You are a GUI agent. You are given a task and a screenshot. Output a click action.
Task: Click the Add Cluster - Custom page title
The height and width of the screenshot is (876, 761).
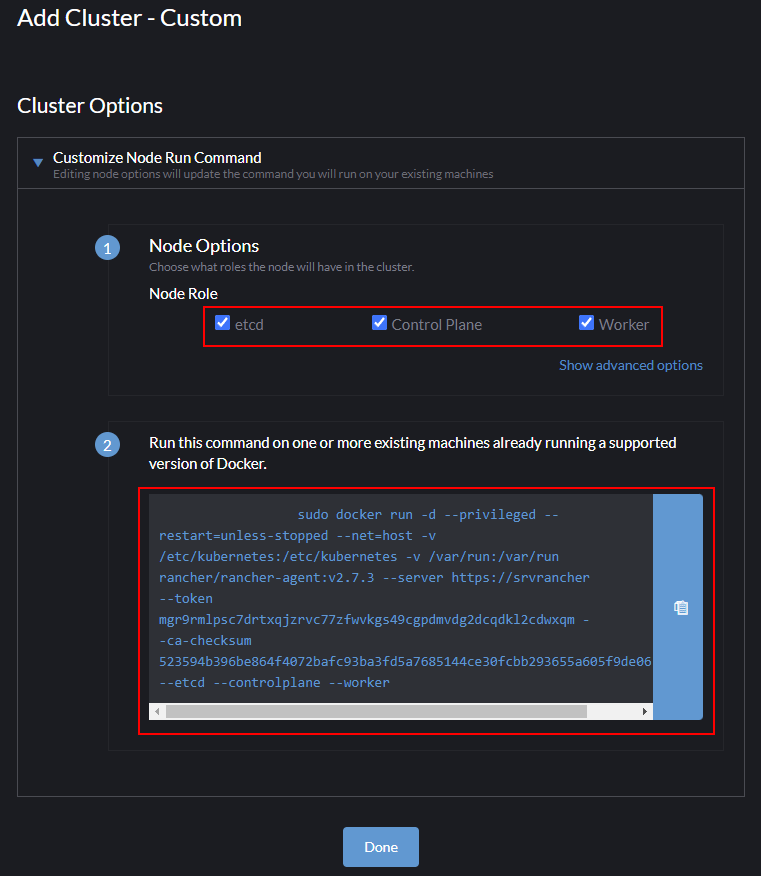[129, 18]
